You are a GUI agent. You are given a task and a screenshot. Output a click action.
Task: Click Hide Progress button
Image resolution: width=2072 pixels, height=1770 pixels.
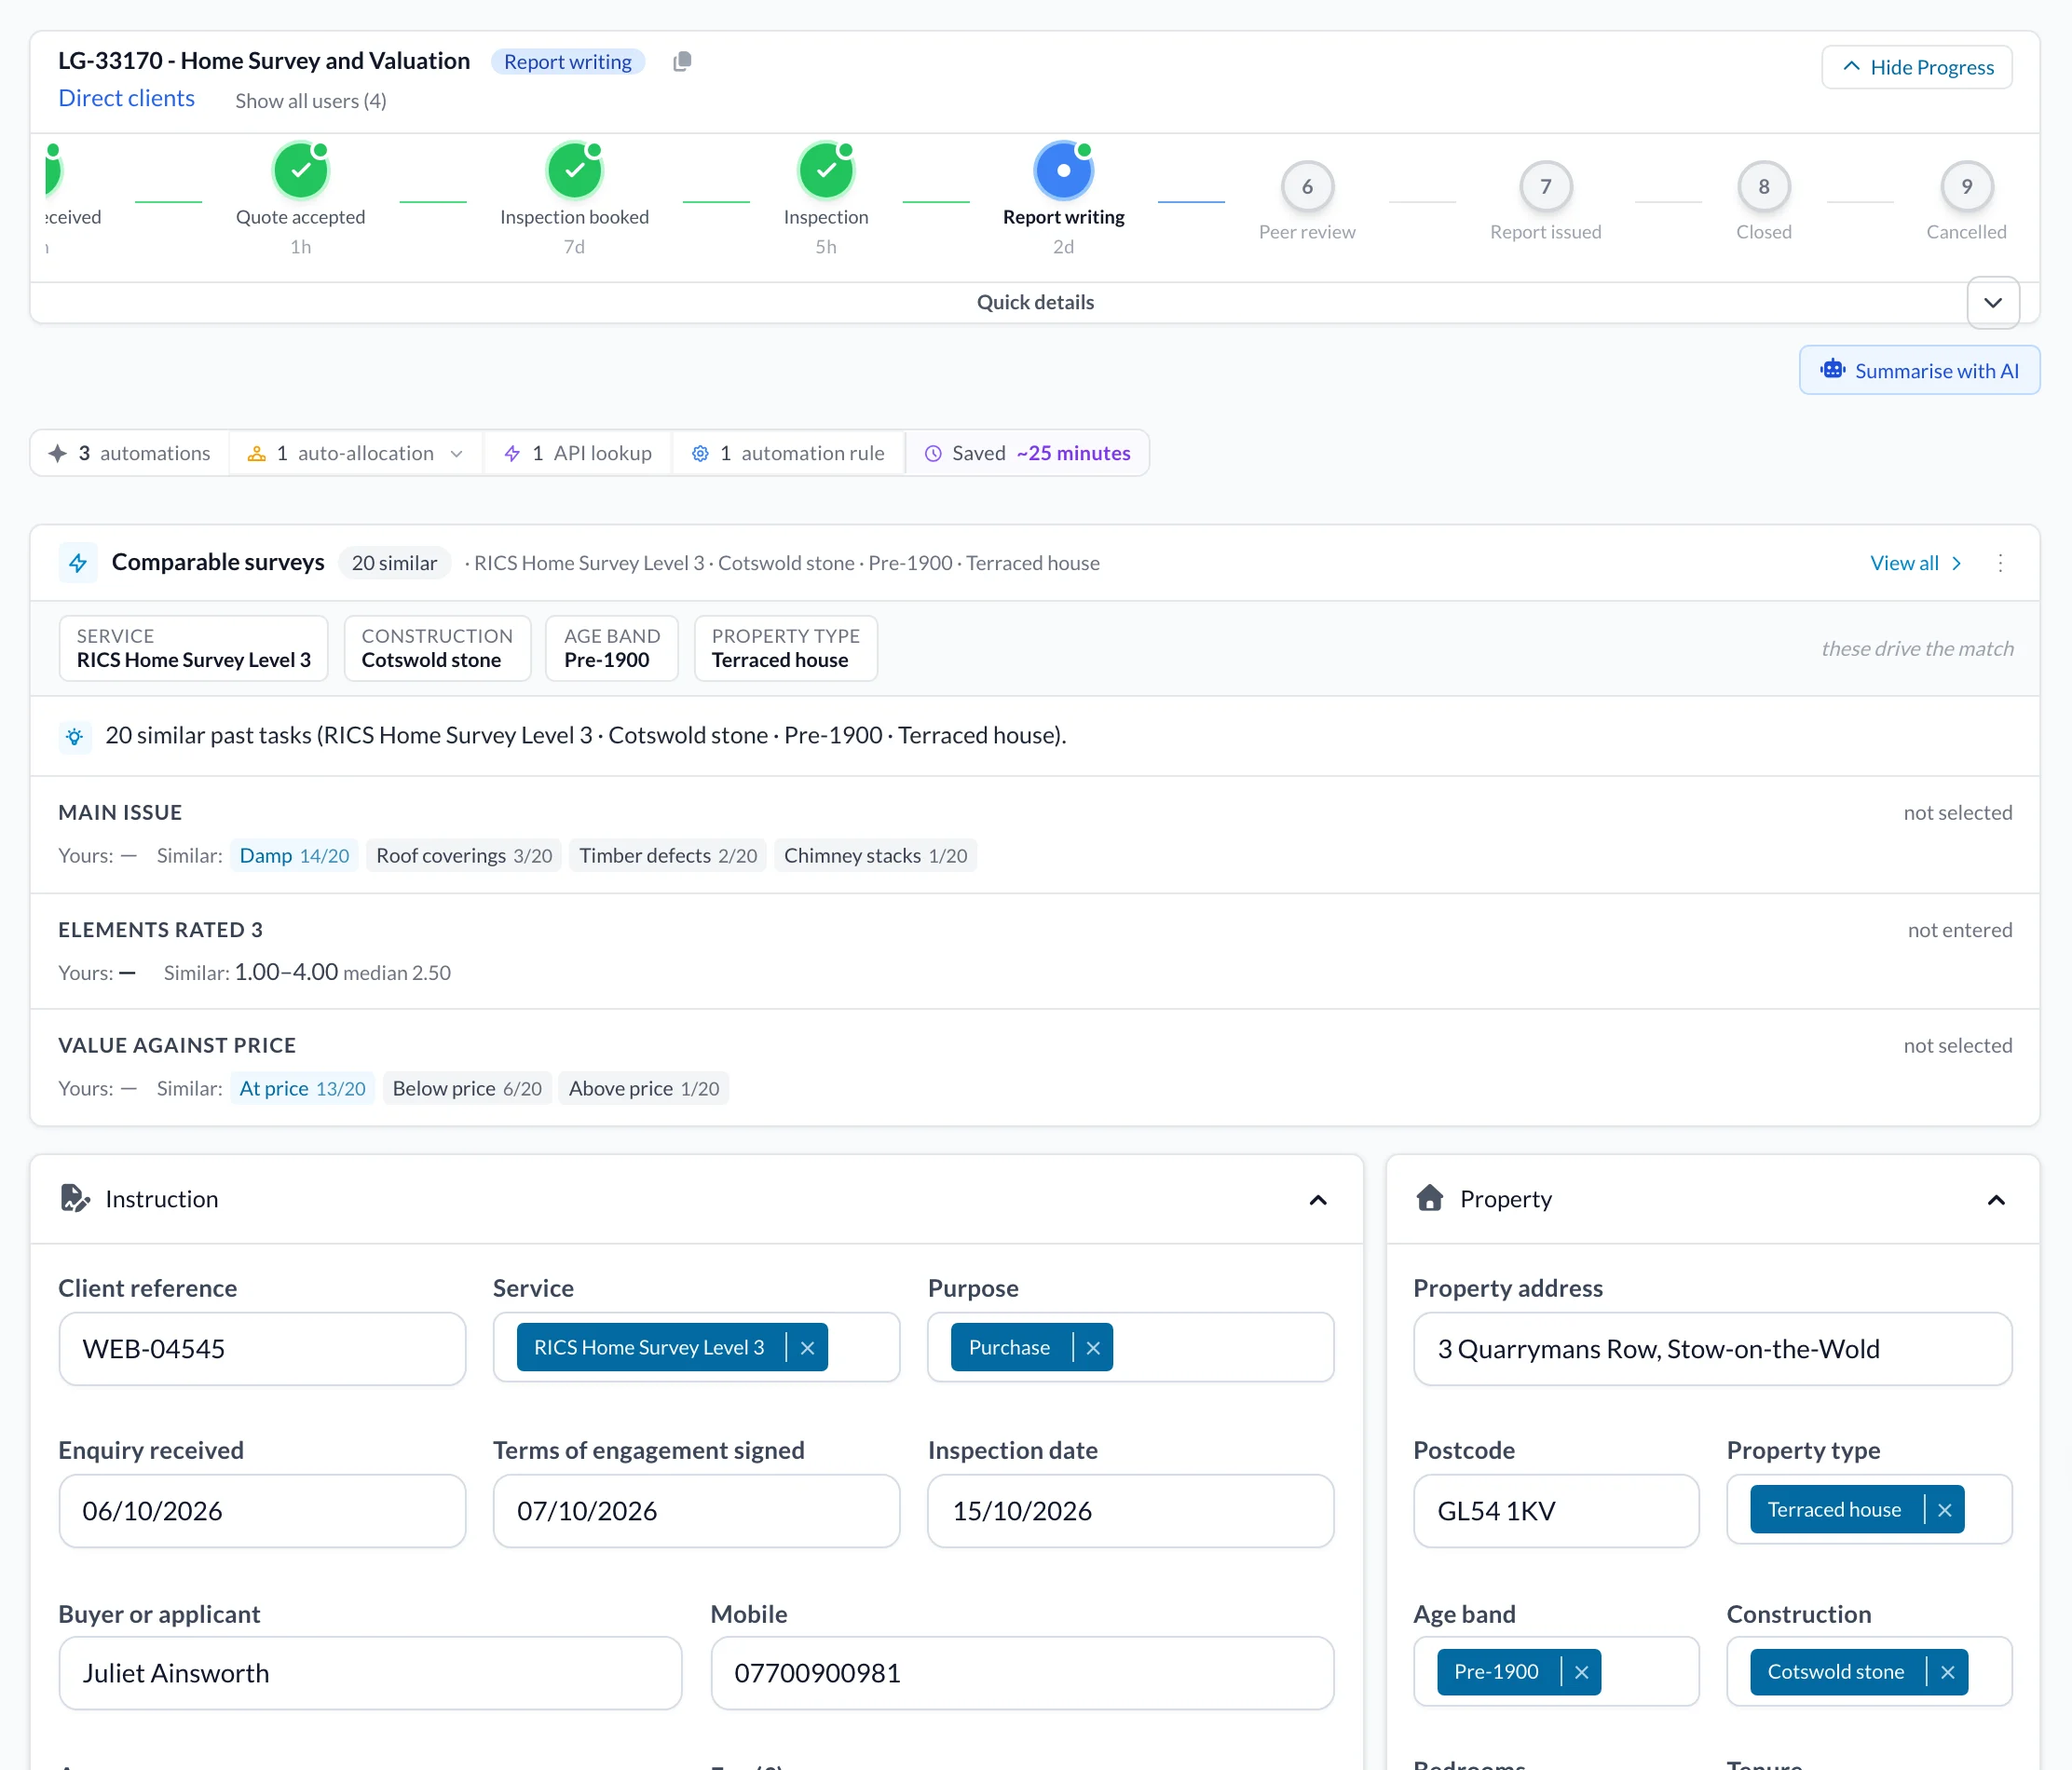[x=1917, y=67]
